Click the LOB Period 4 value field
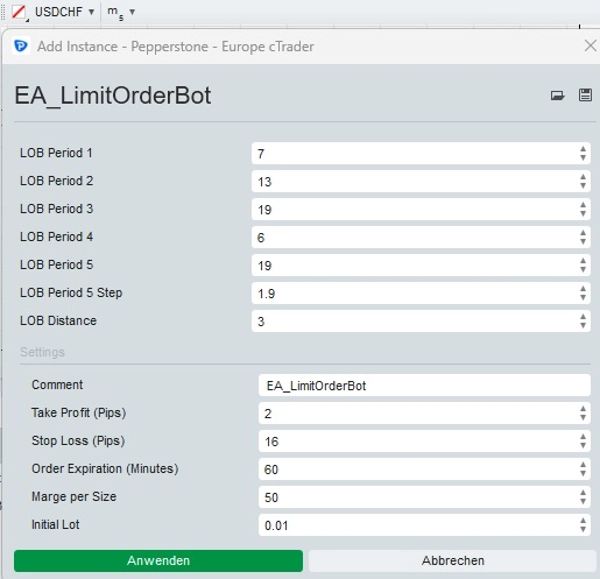 [x=421, y=237]
